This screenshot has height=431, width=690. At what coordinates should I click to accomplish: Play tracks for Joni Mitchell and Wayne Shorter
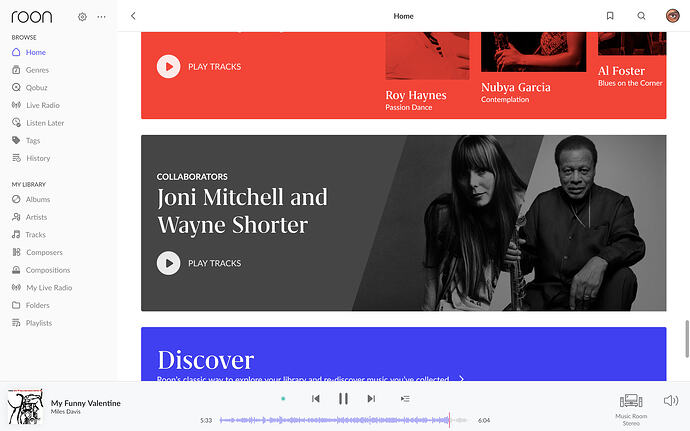199,263
